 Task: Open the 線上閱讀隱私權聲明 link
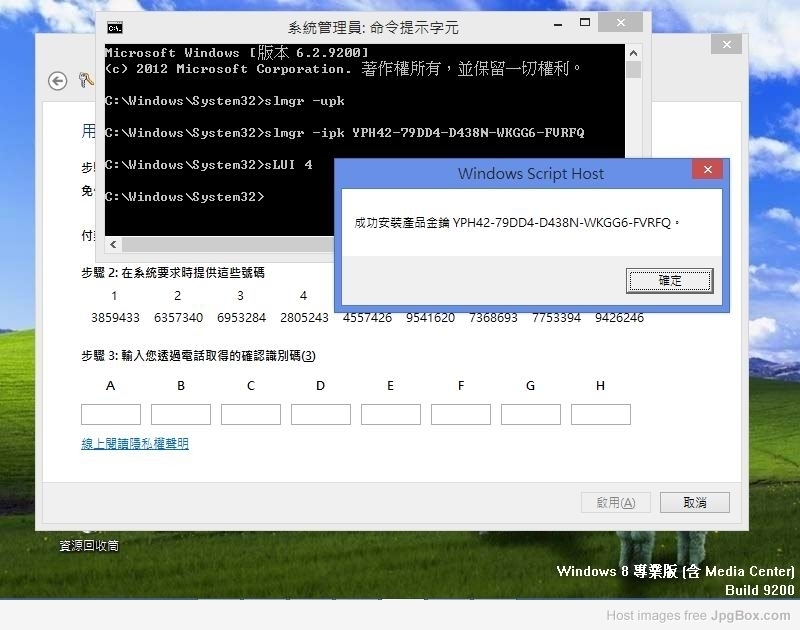pyautogui.click(x=135, y=443)
